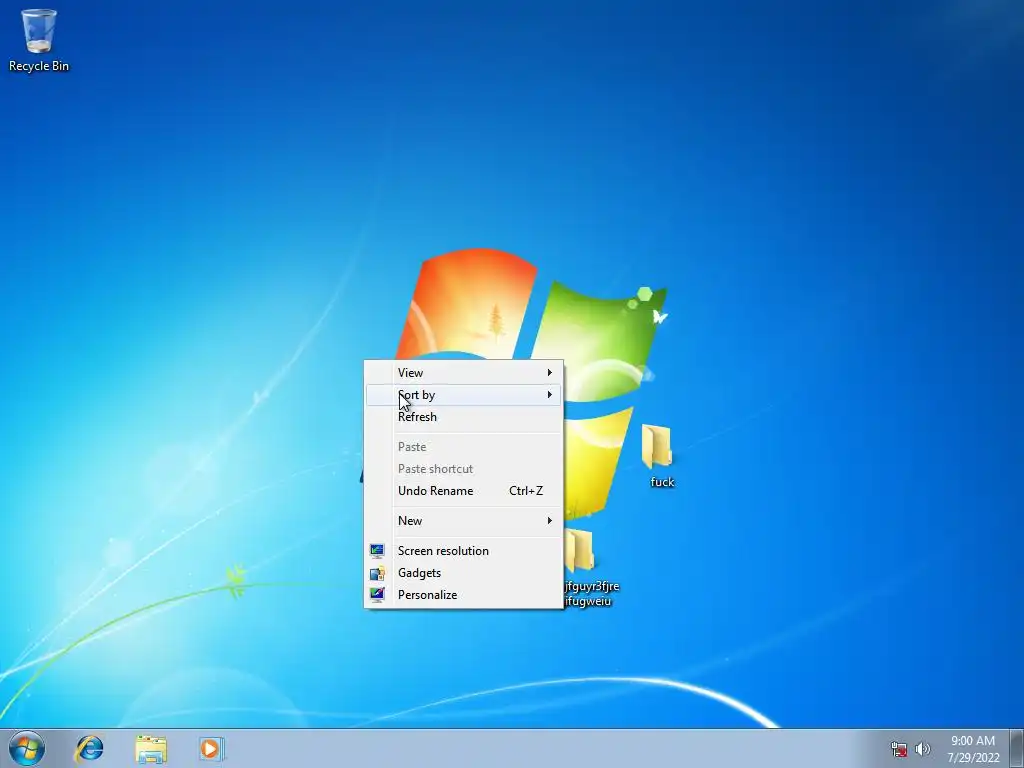
Task: Click the Personalize menu icon
Action: click(377, 594)
